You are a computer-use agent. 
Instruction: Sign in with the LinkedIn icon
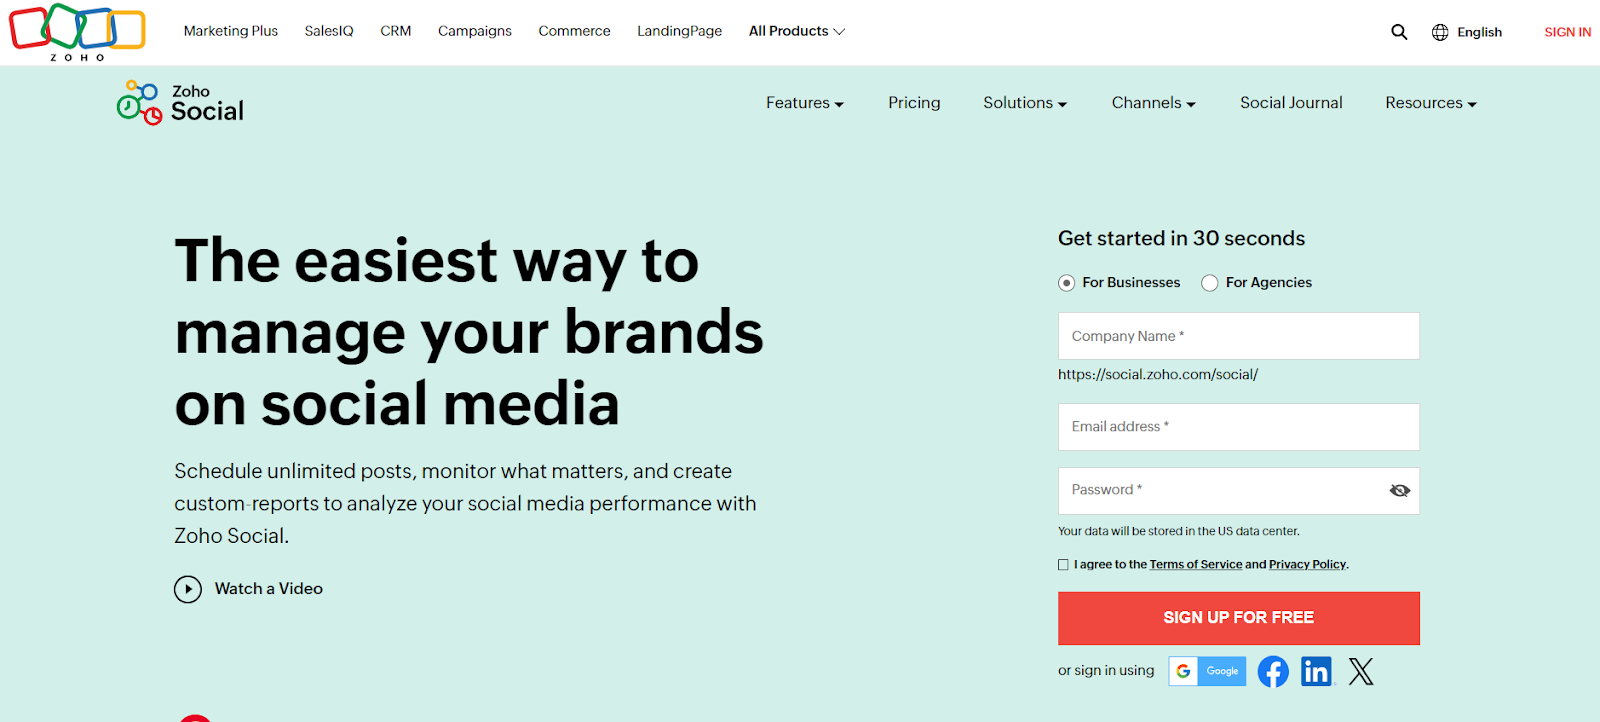[x=1316, y=671]
